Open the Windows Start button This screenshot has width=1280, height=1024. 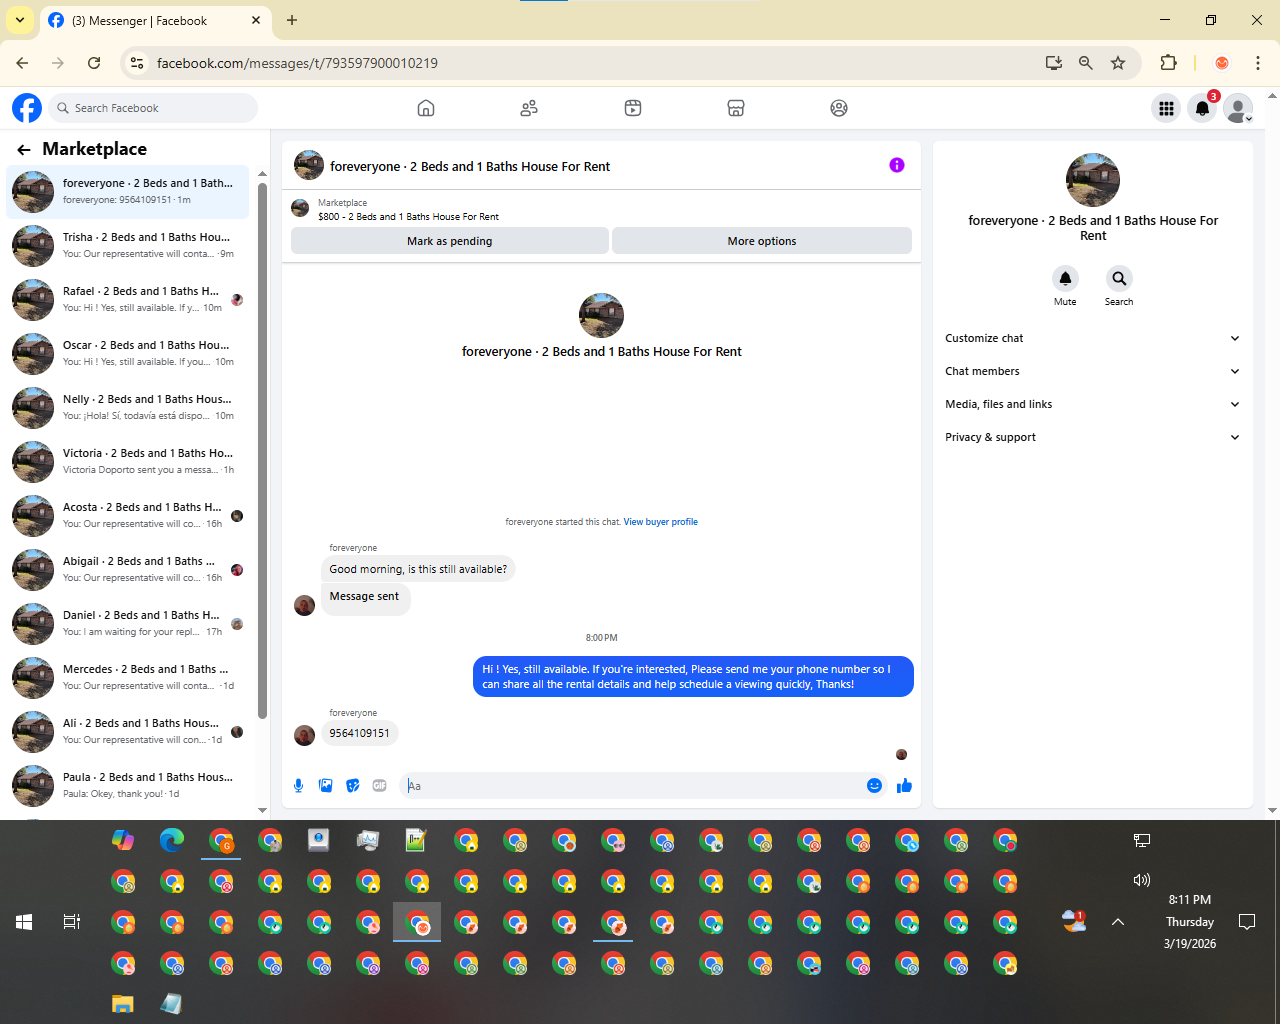coord(24,922)
